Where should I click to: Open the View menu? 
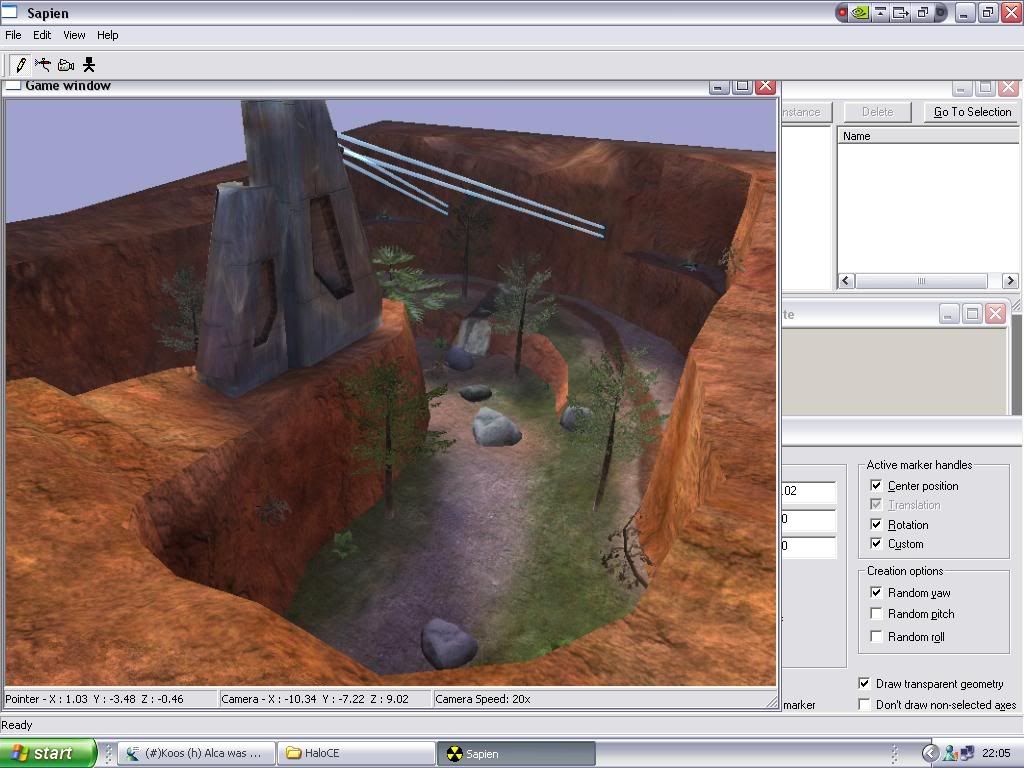[x=74, y=35]
